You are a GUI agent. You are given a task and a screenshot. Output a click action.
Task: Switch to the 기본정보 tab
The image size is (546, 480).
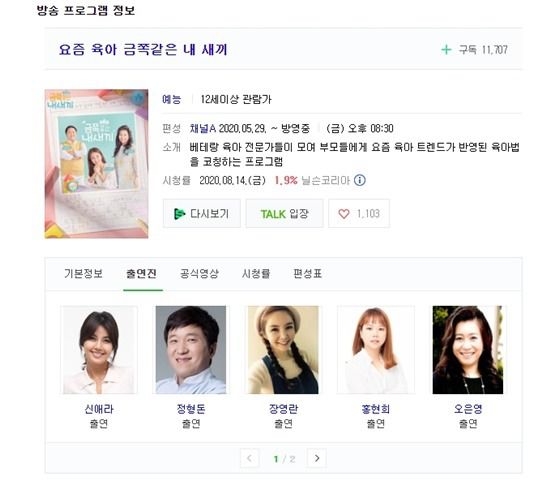(x=83, y=273)
